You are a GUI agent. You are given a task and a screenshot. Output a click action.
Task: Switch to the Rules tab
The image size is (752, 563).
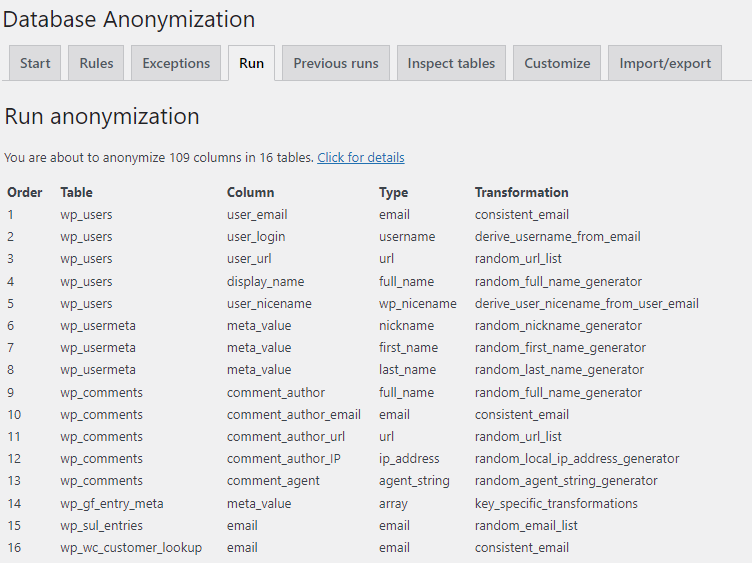(96, 63)
